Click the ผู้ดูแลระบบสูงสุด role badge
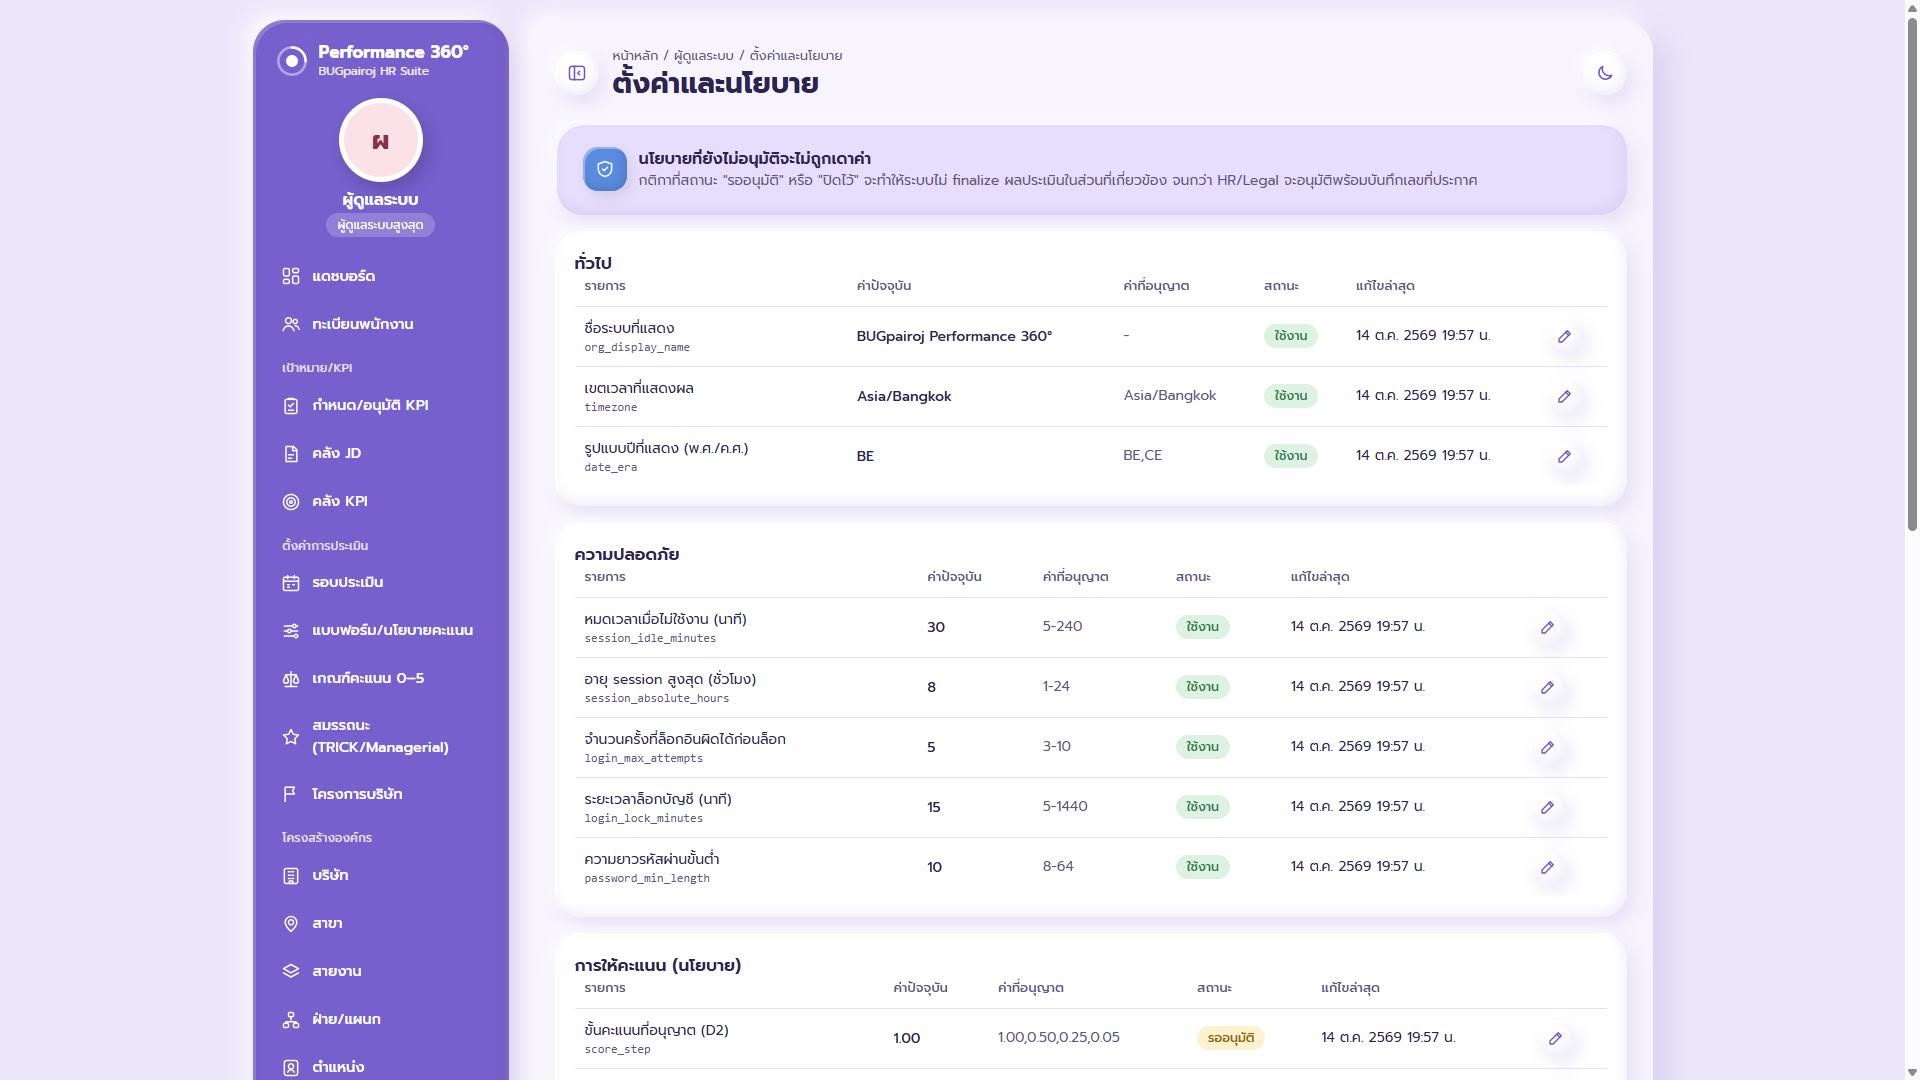The width and height of the screenshot is (1920, 1080). coord(380,225)
